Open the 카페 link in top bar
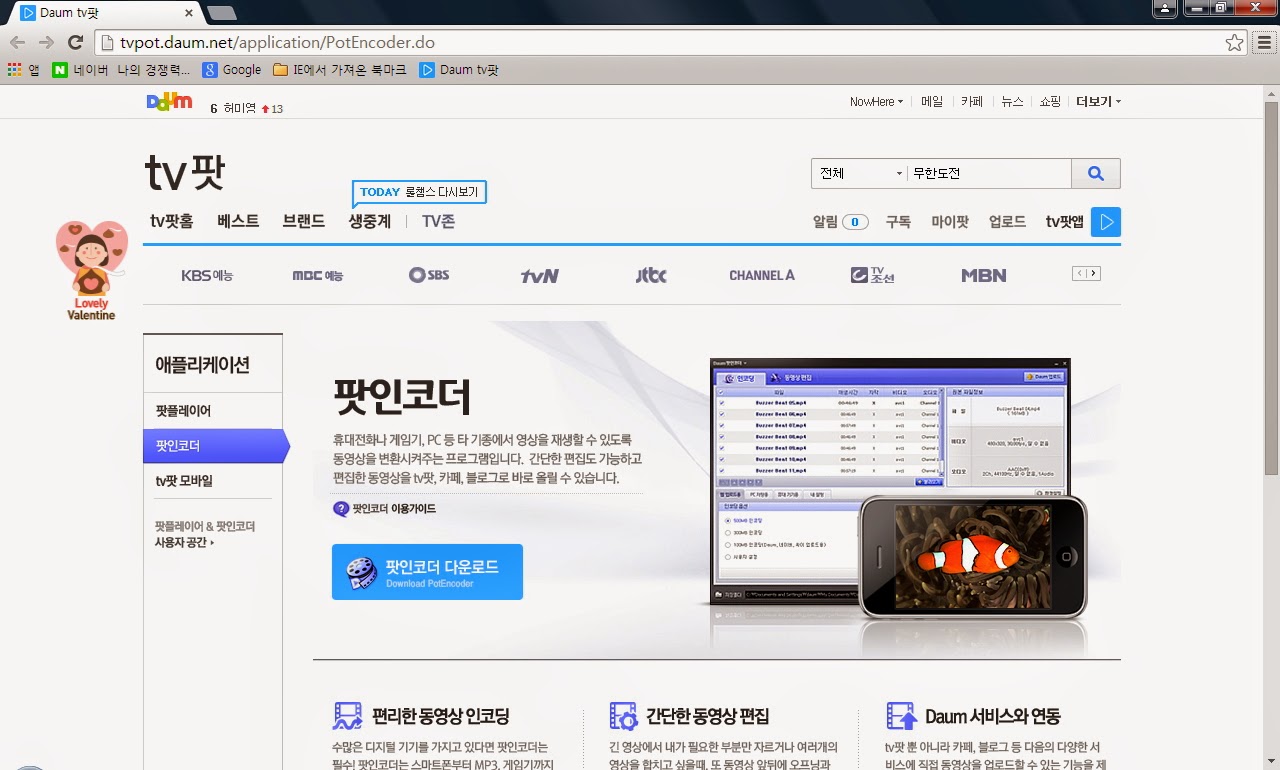Screen dimensions: 1280x770 (972, 102)
